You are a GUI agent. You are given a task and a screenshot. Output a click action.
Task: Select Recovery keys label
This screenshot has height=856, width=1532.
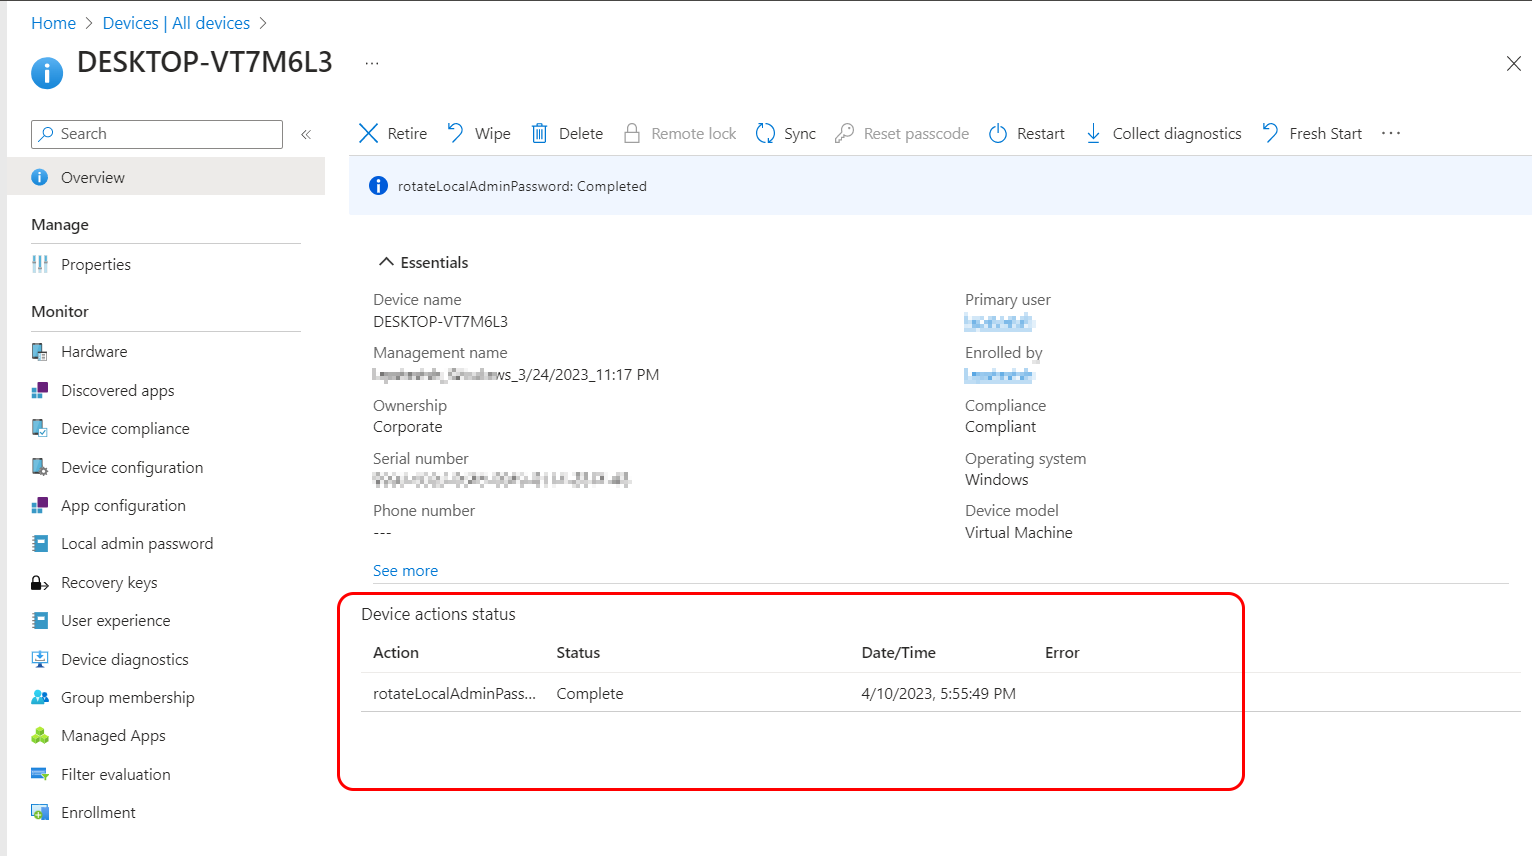pos(109,583)
